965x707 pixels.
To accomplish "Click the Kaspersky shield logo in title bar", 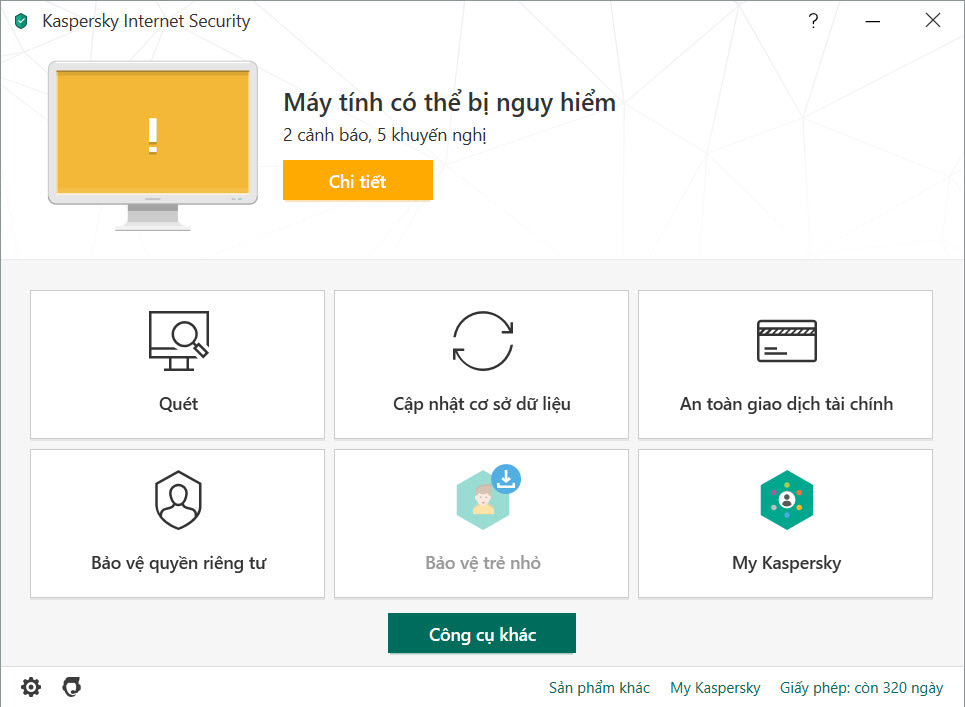I will coord(21,22).
